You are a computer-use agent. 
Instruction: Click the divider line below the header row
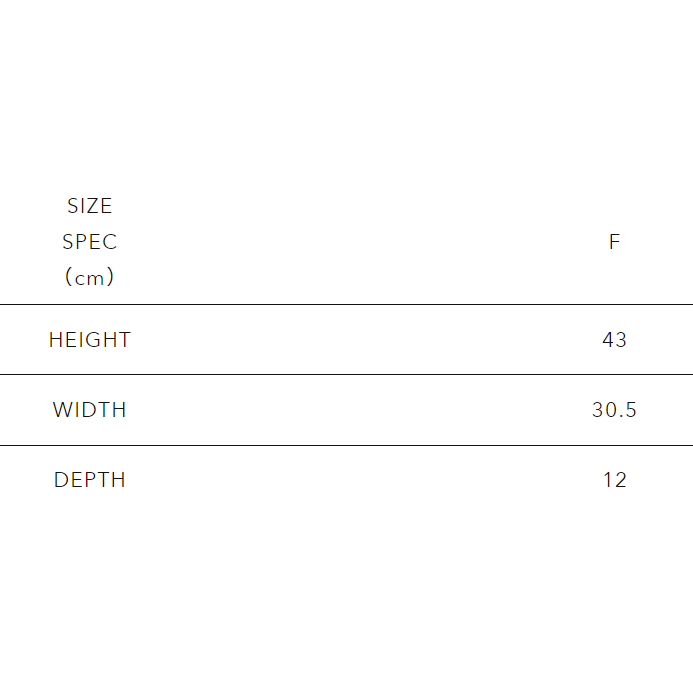pos(346,304)
